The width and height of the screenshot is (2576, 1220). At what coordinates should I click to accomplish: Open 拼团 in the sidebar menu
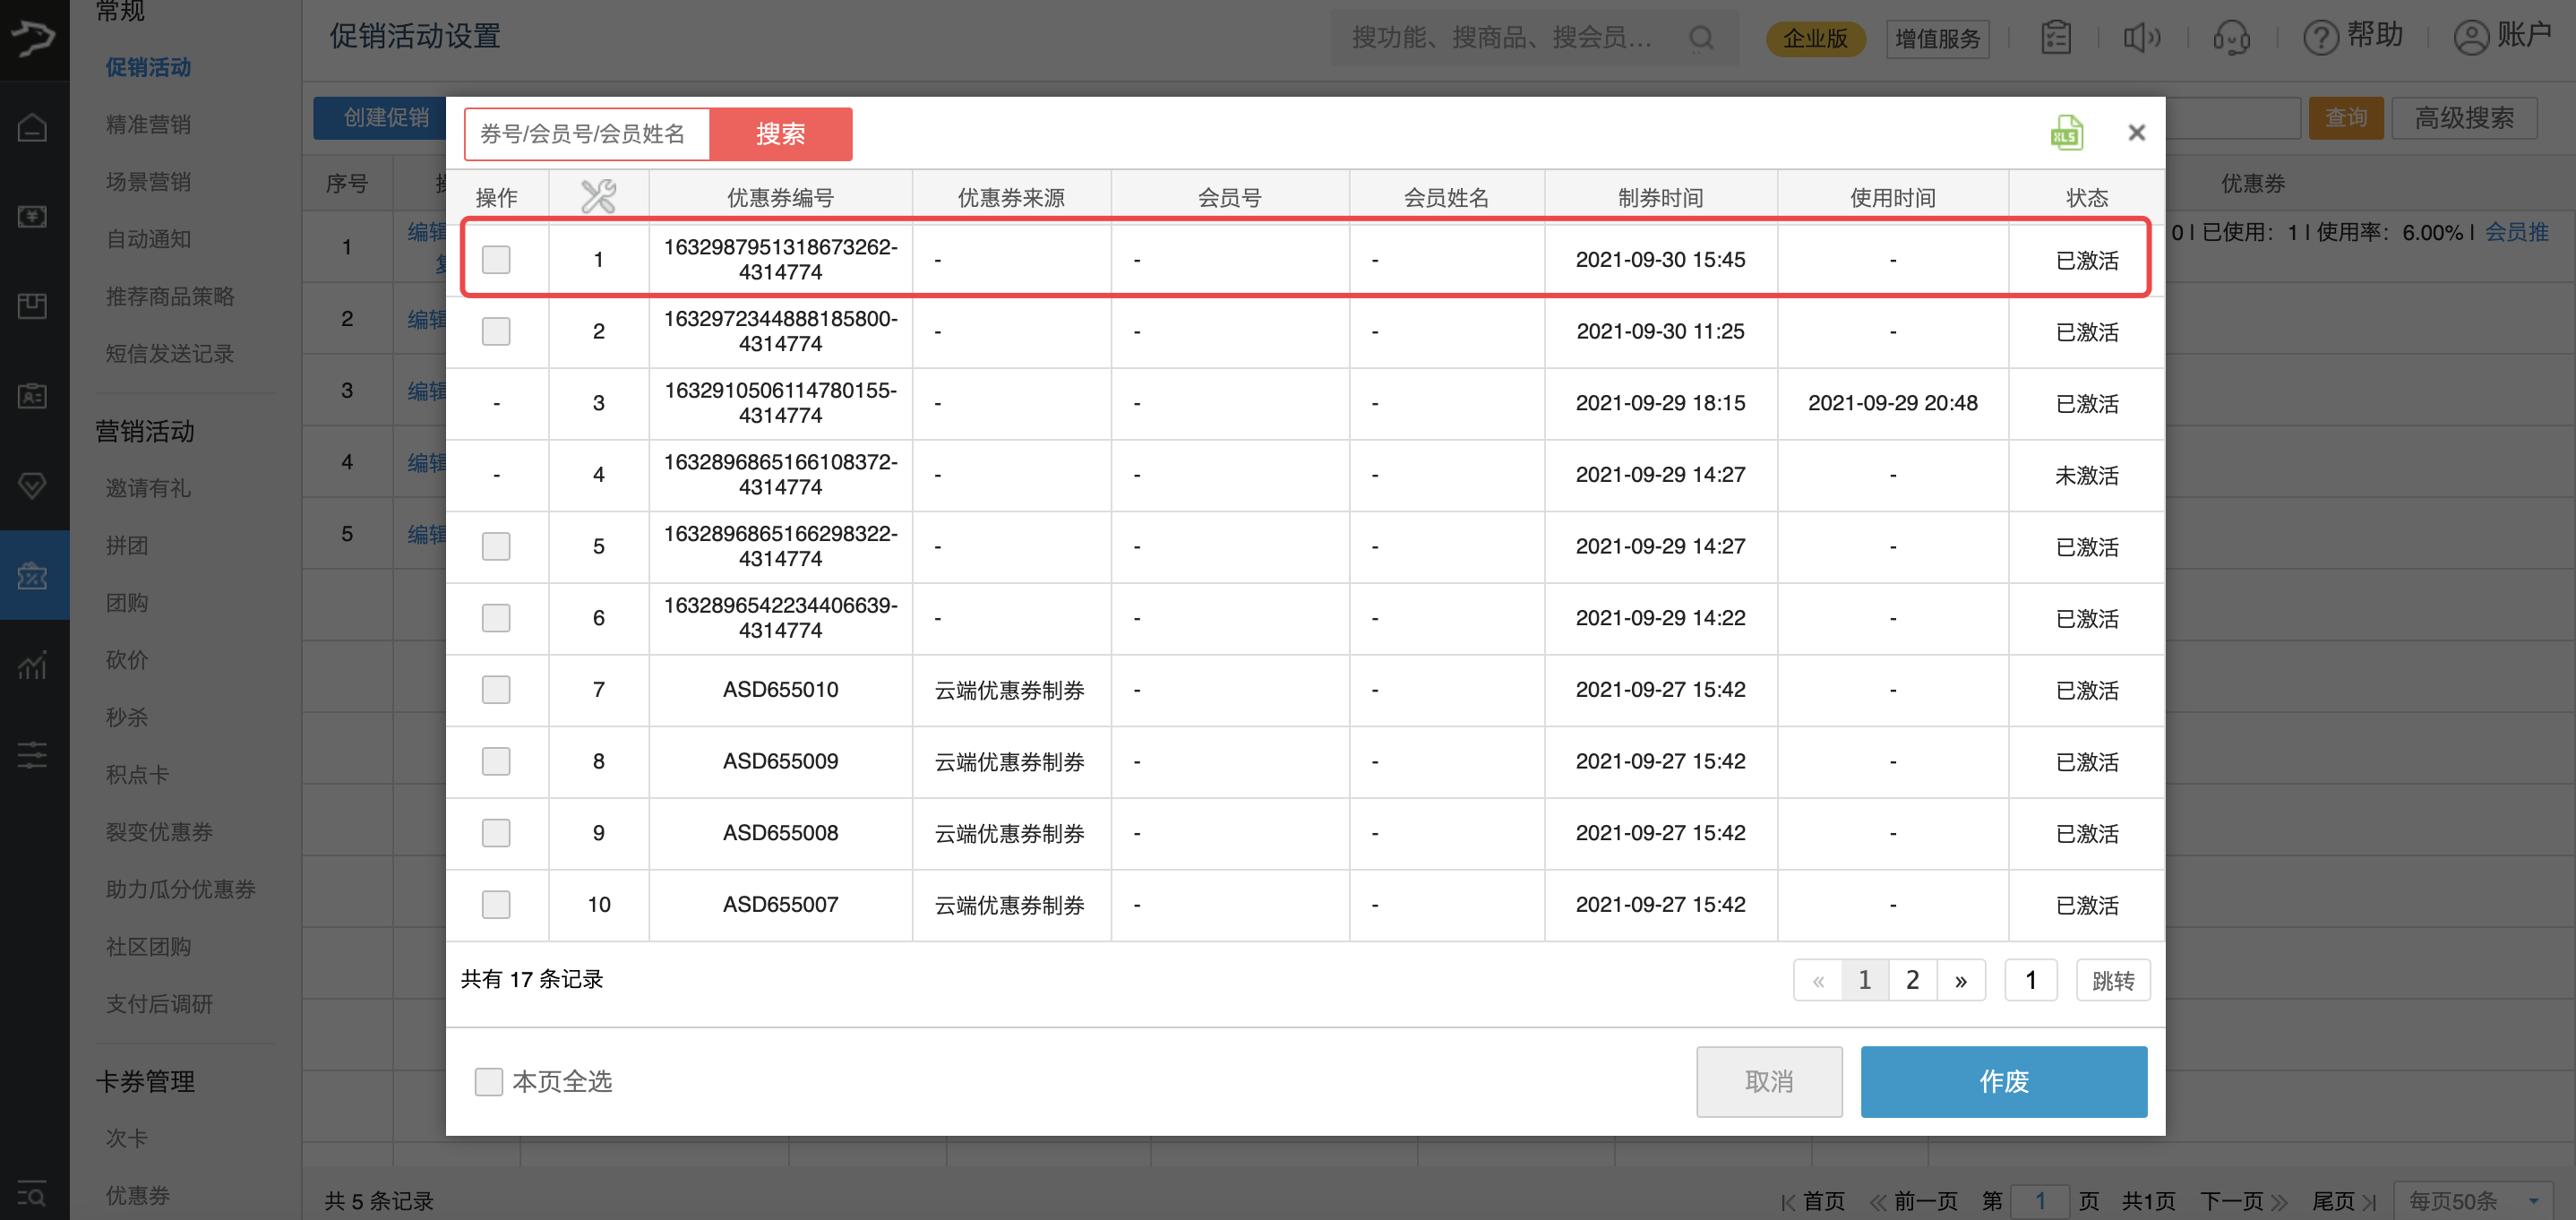pyautogui.click(x=127, y=545)
